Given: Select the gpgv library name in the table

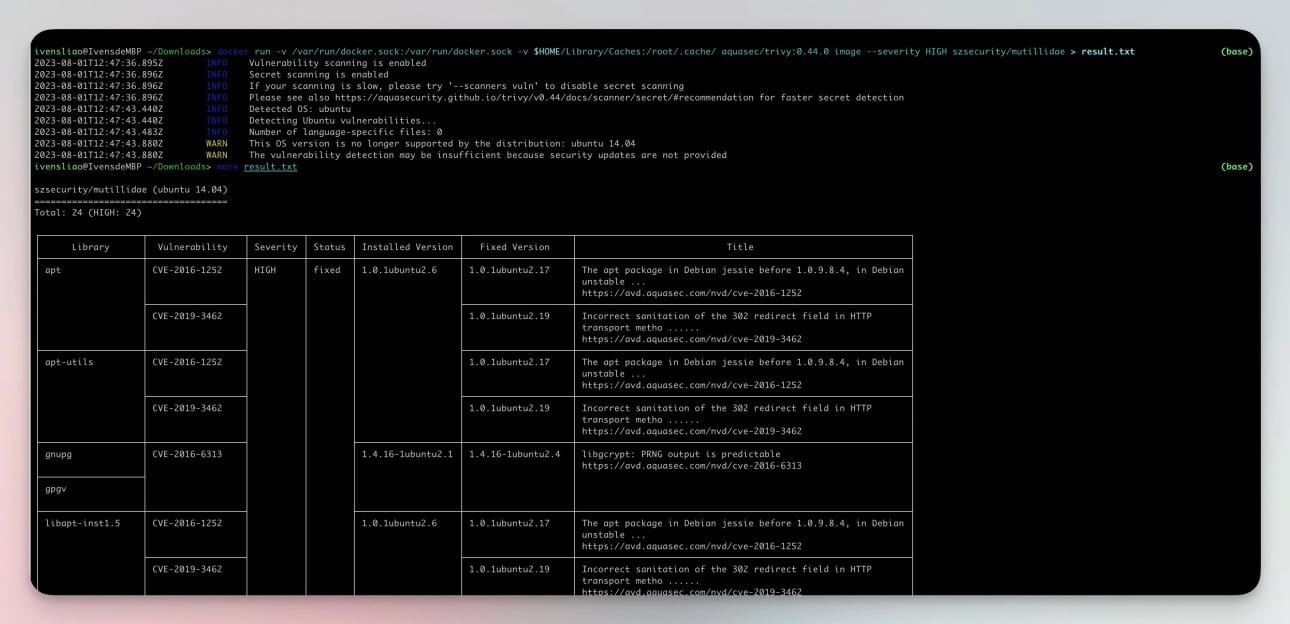Looking at the screenshot, I should click(x=56, y=488).
